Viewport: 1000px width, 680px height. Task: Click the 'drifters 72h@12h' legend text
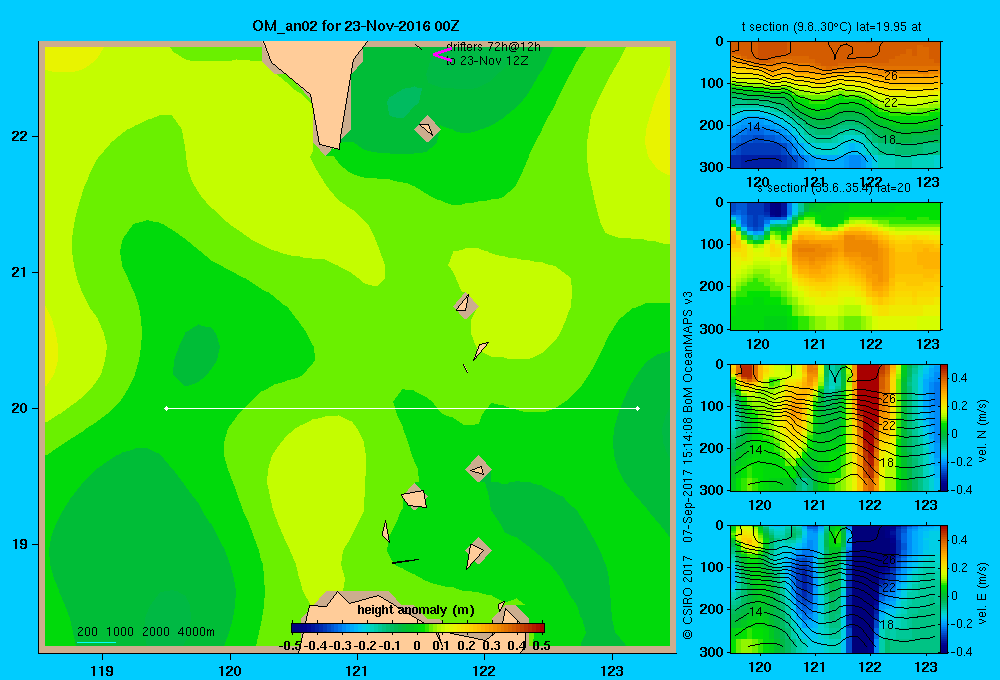coord(493,47)
